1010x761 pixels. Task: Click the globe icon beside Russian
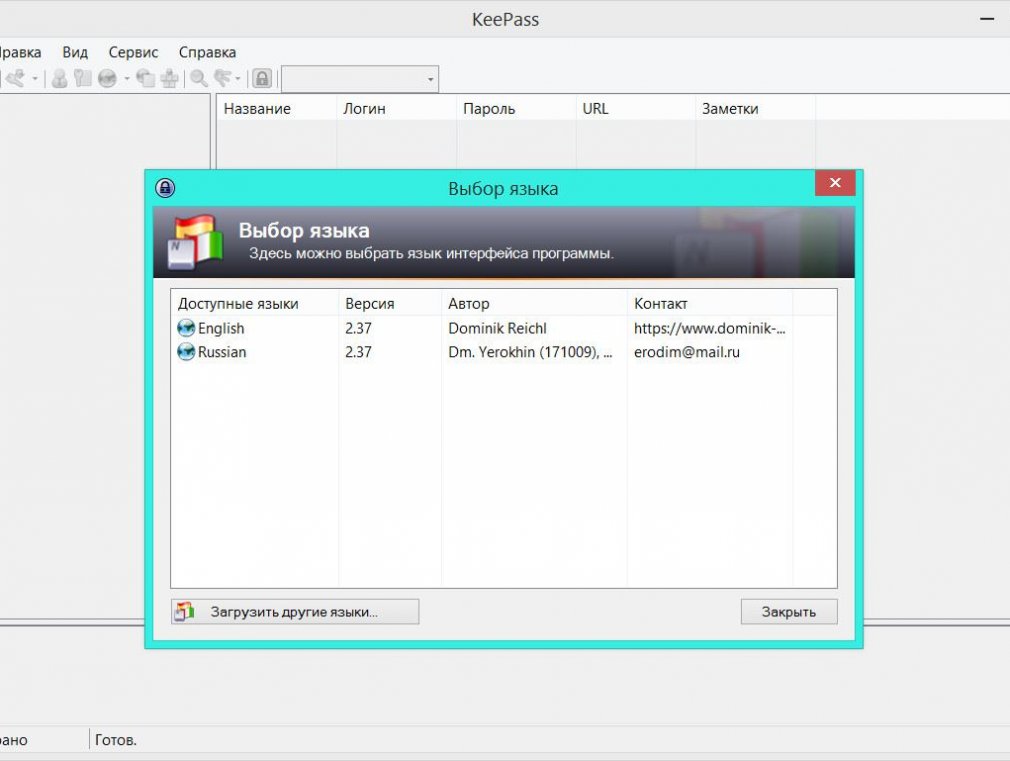point(186,352)
